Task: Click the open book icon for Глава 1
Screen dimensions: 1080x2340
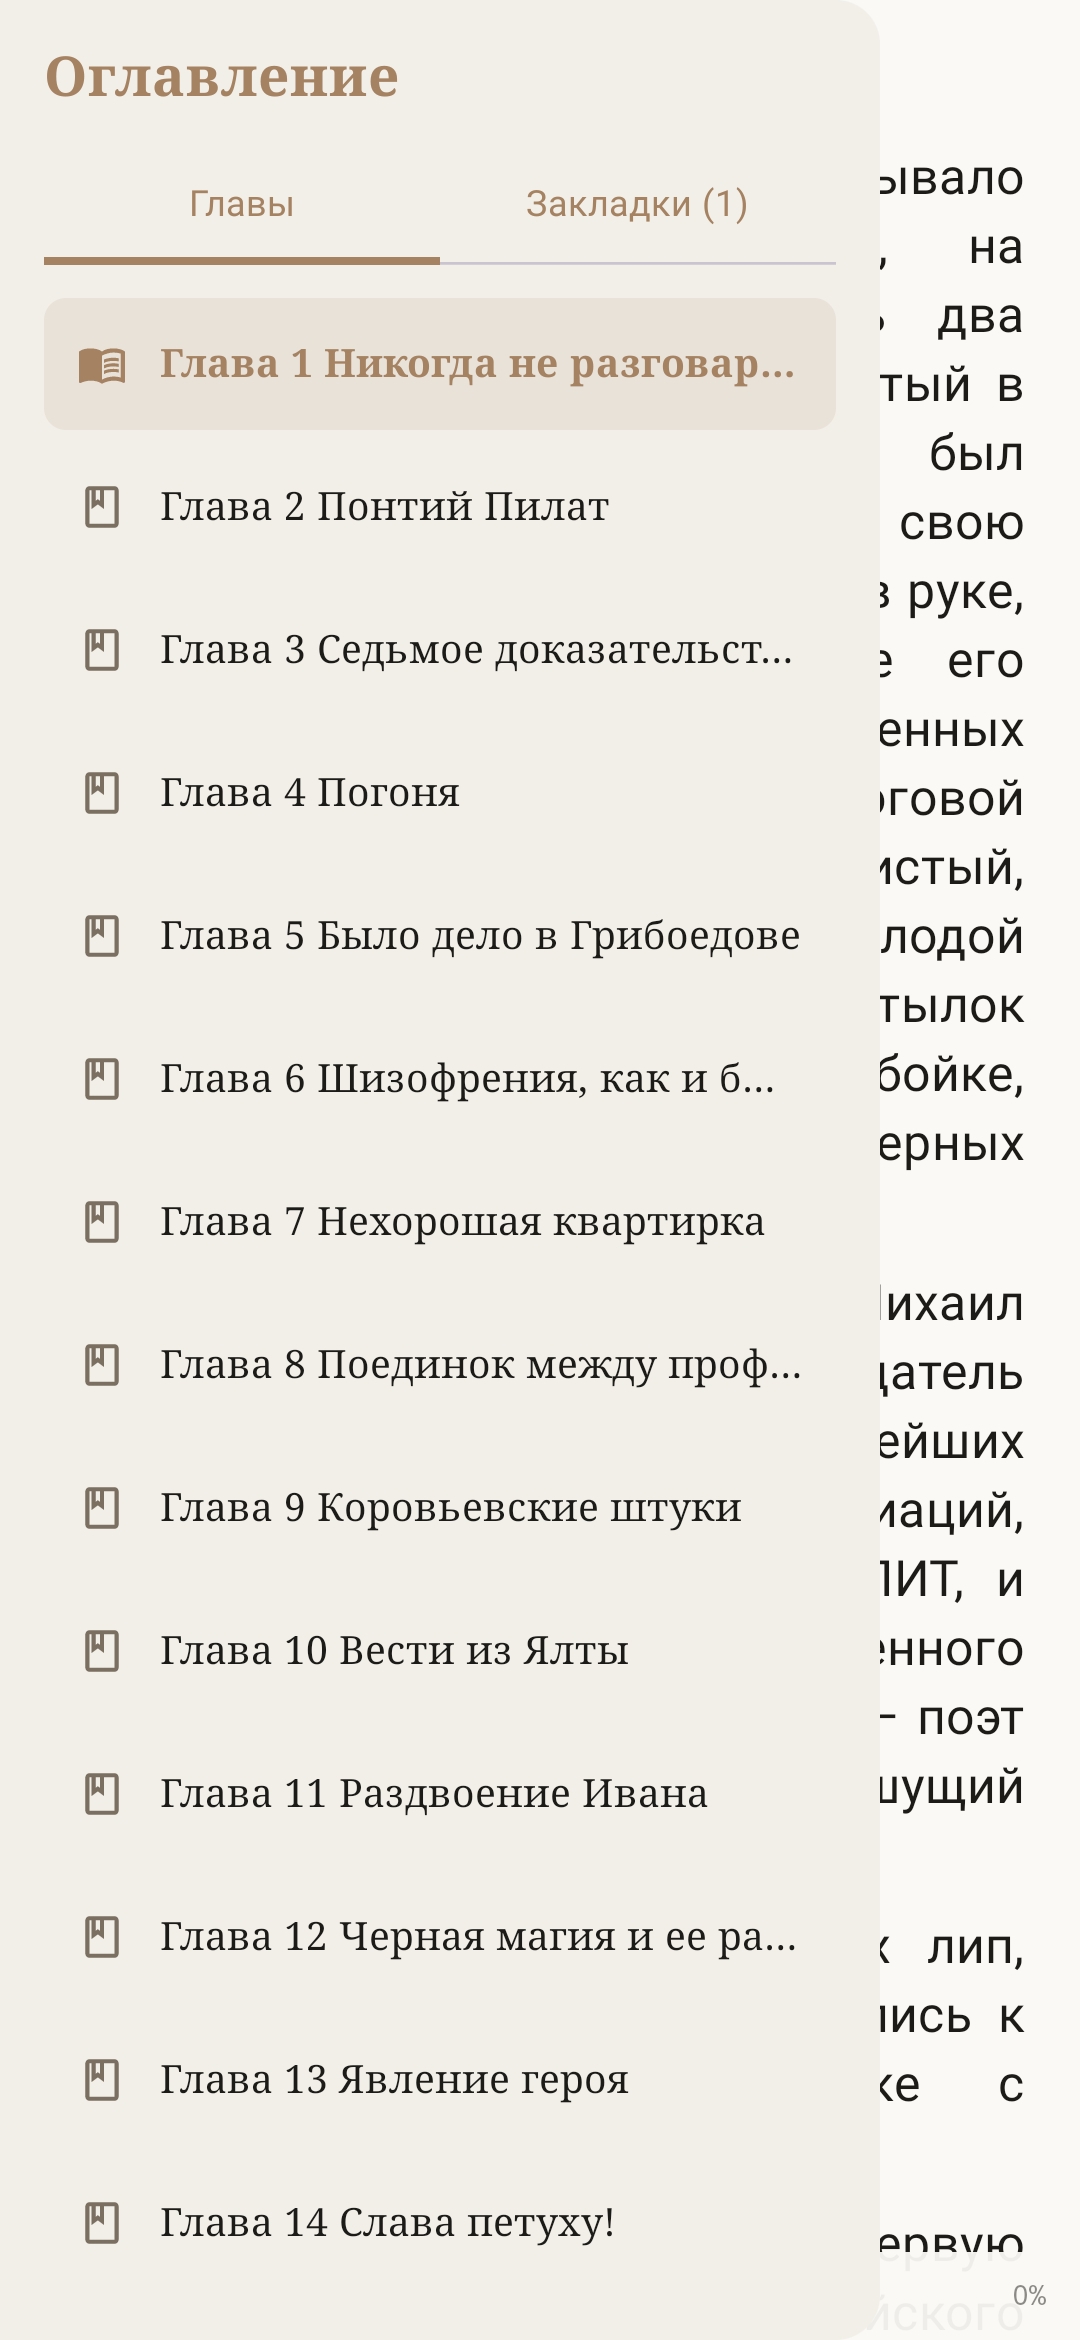Action: pos(102,365)
